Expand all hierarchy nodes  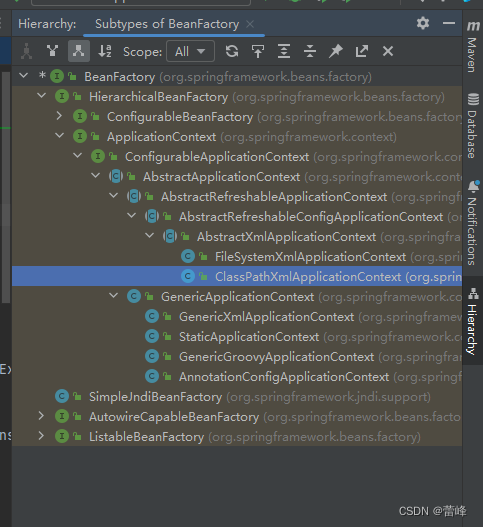pos(284,51)
